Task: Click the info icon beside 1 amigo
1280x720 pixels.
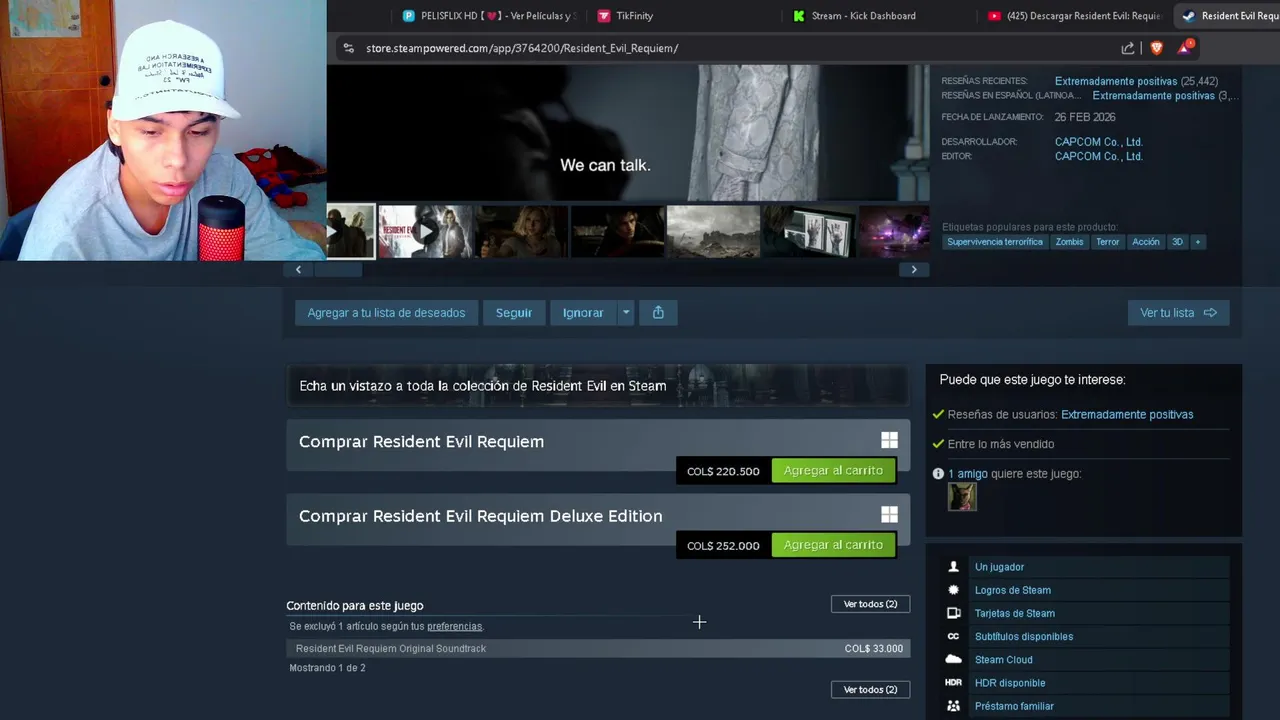Action: tap(938, 474)
